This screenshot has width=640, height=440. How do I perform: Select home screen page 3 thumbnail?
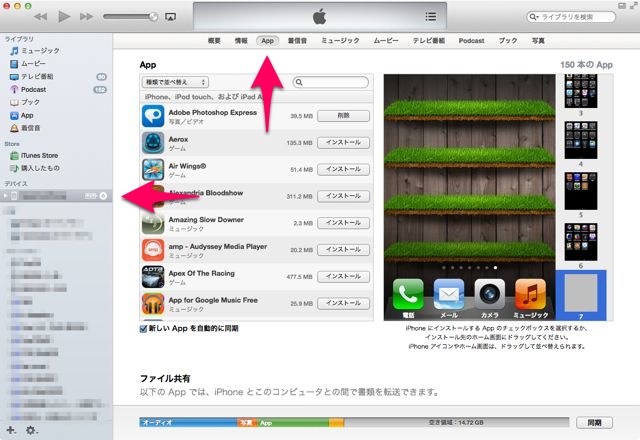581,91
